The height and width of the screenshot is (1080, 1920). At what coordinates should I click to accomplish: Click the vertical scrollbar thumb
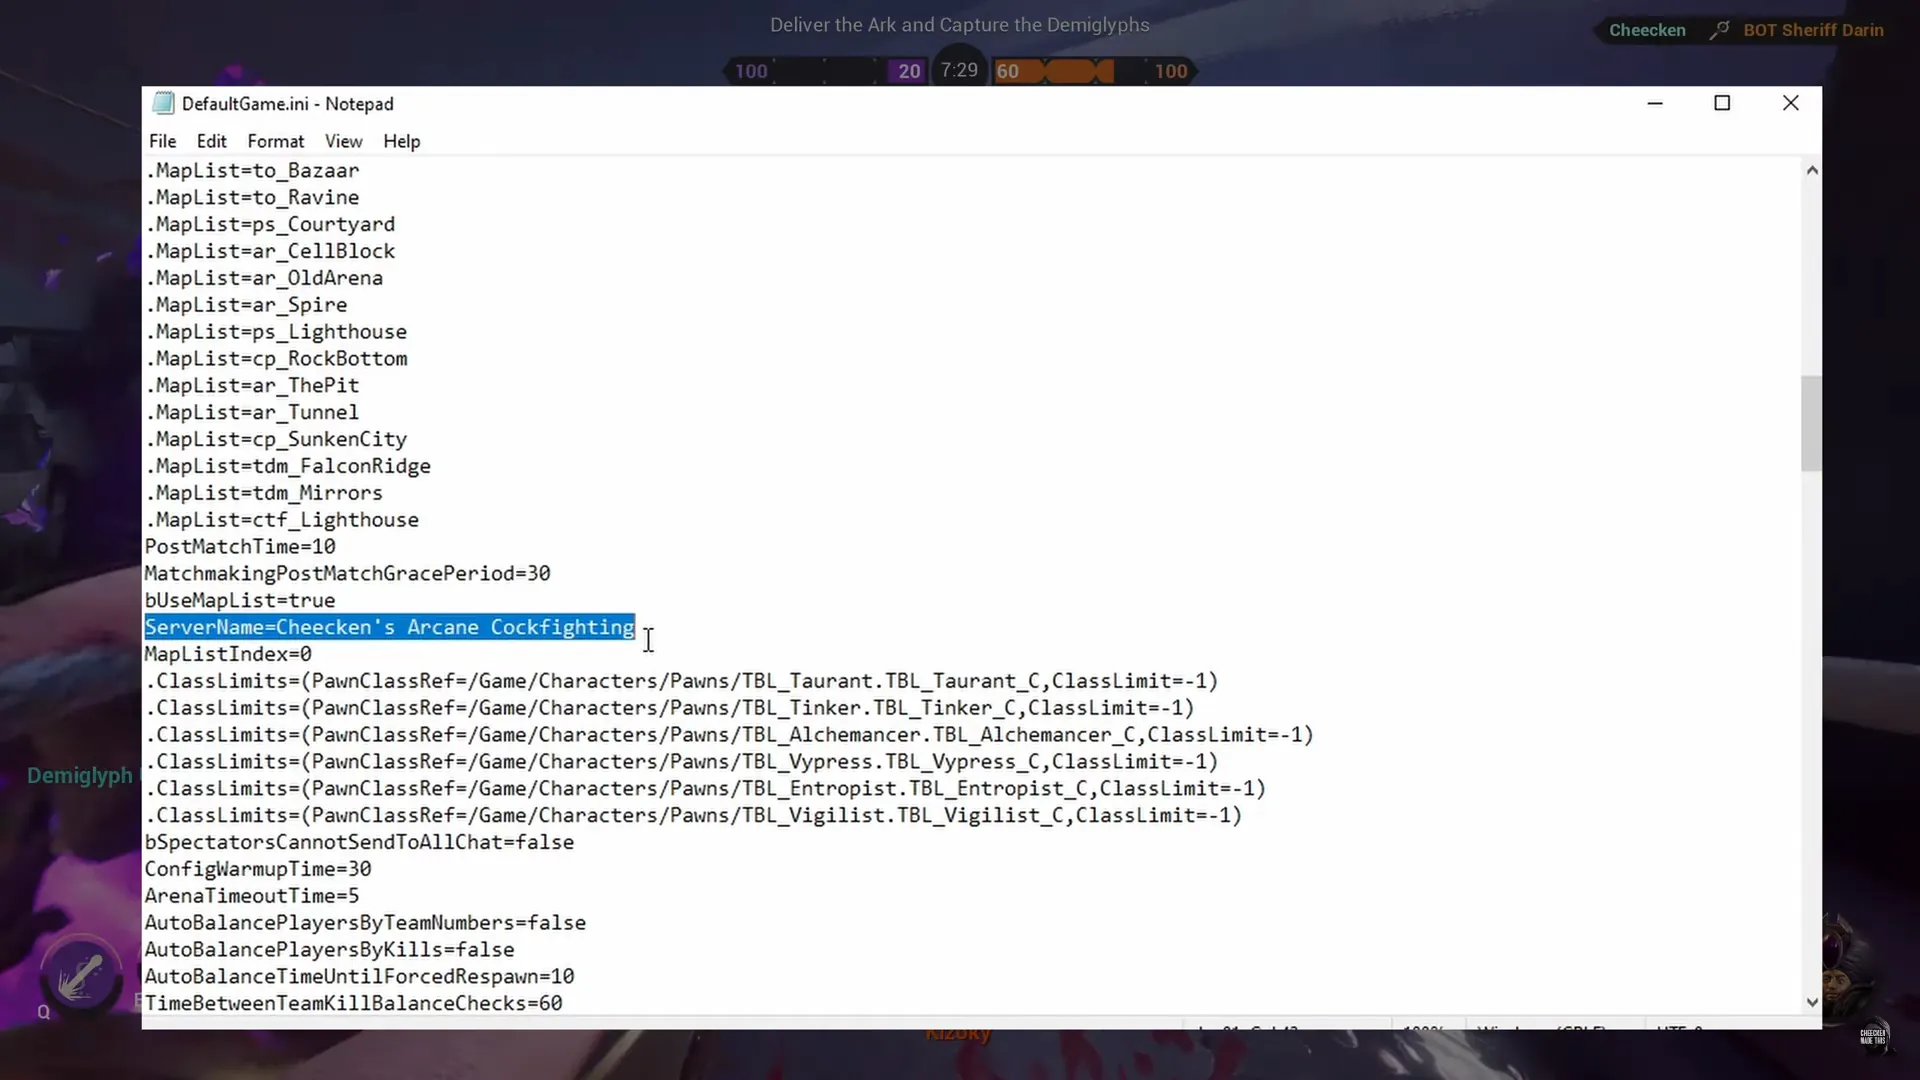click(x=1810, y=424)
